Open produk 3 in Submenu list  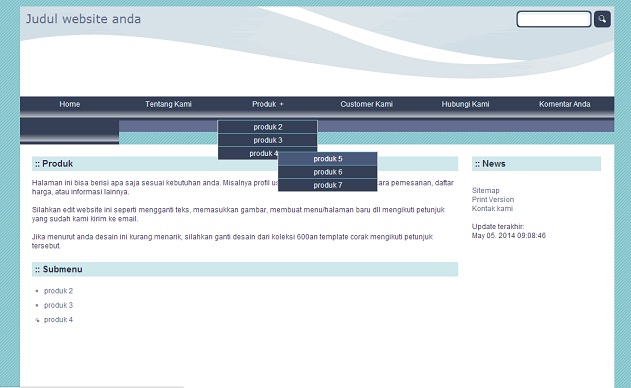58,305
